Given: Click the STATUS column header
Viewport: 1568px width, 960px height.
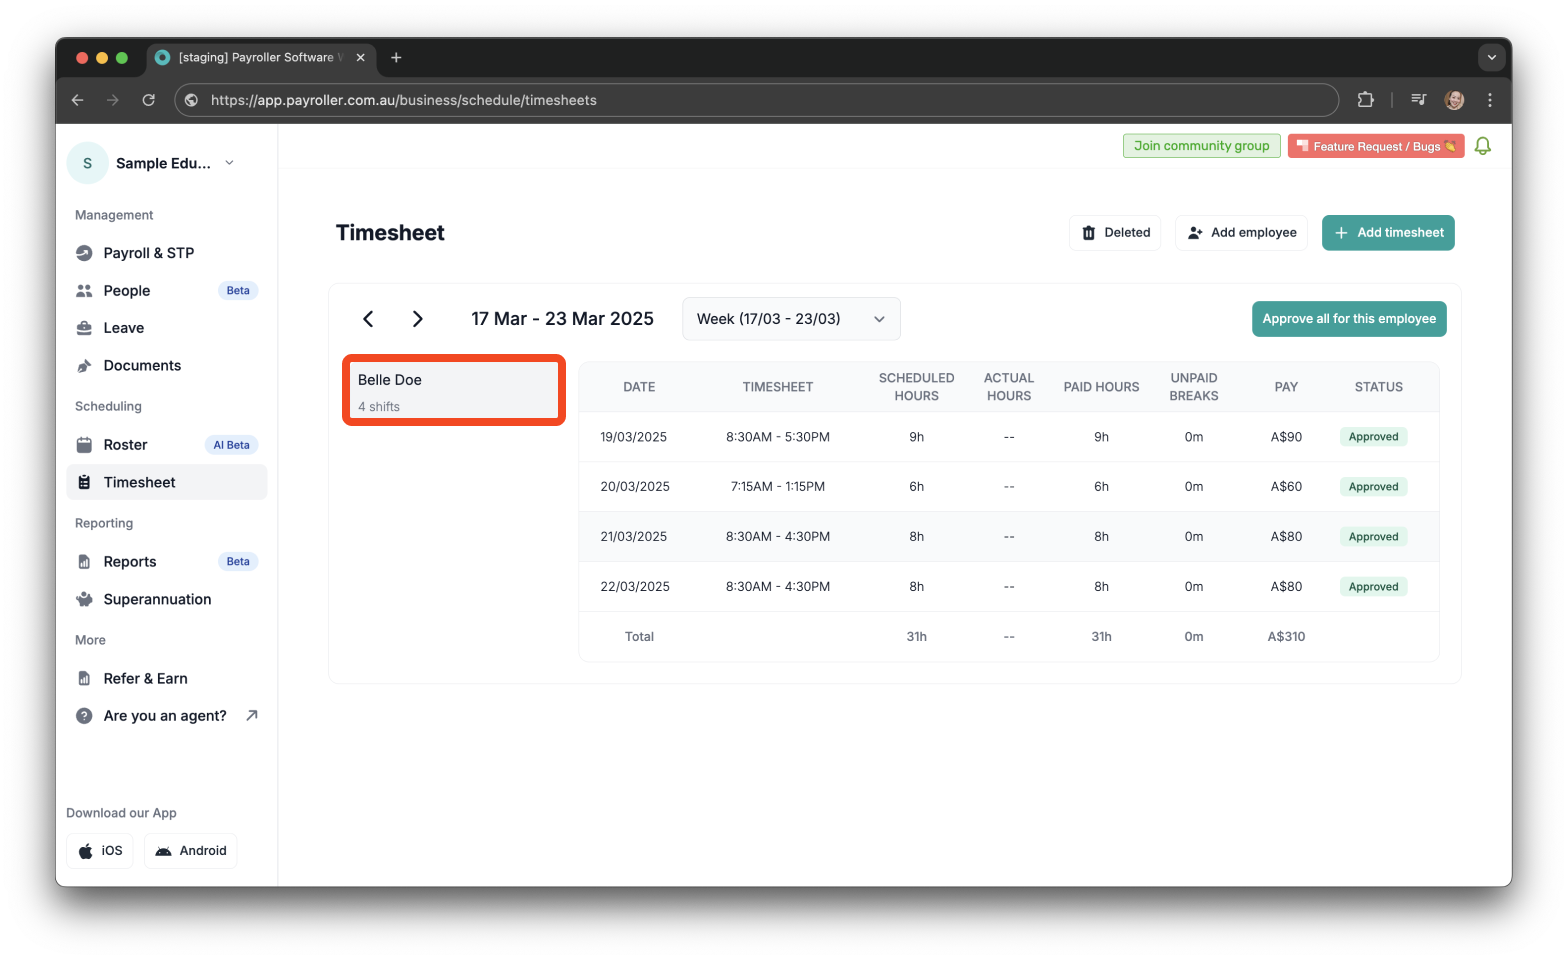Looking at the screenshot, I should point(1379,387).
